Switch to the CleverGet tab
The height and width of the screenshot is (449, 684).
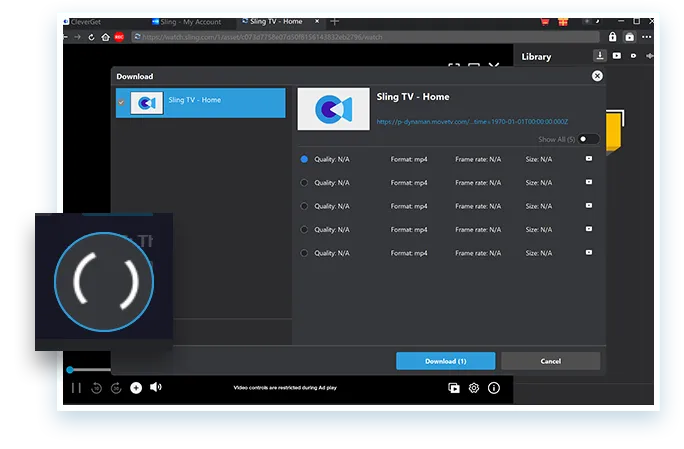click(x=82, y=22)
